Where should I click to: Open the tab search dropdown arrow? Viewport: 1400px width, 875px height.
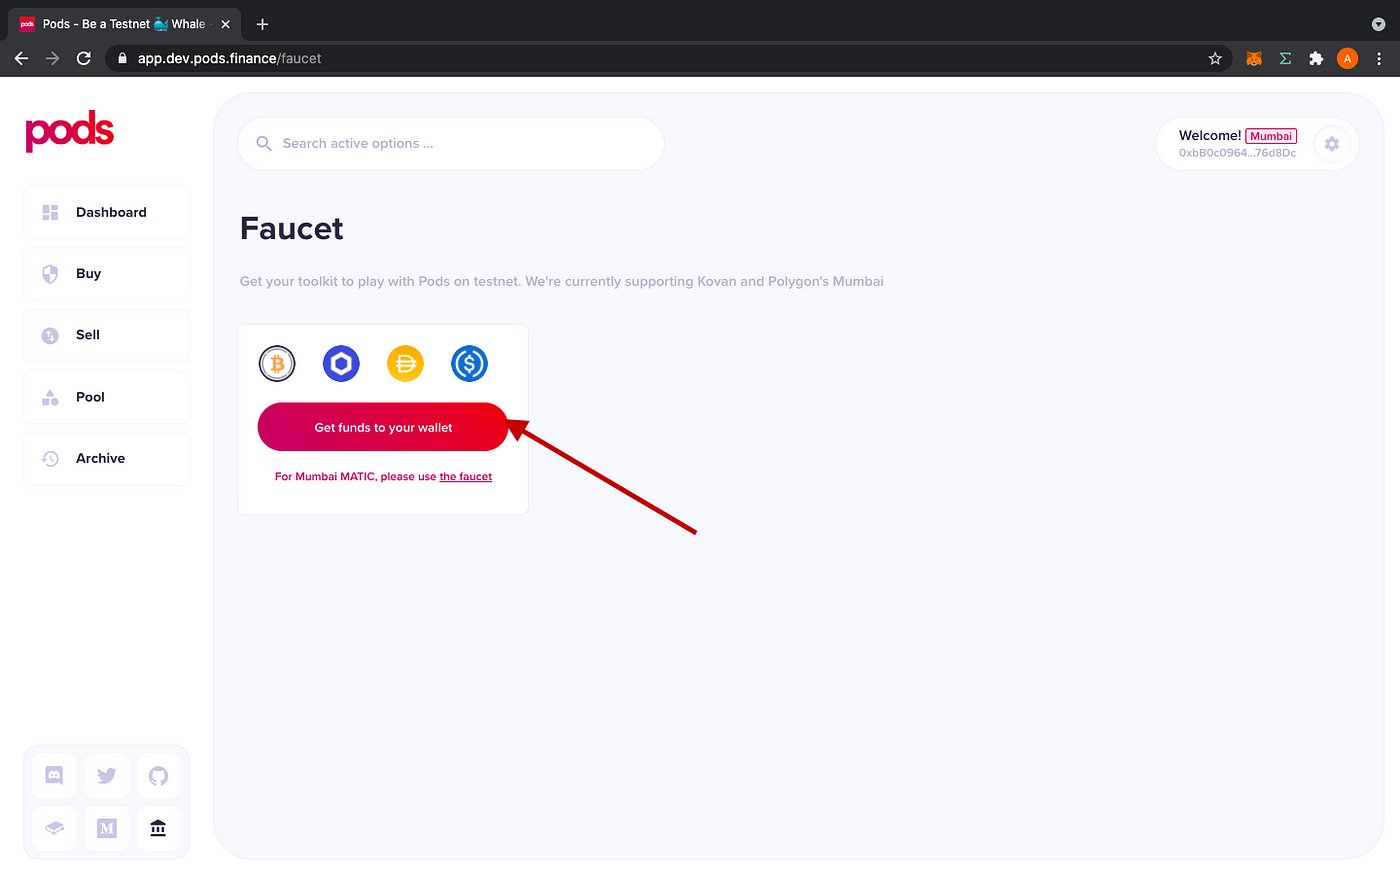pyautogui.click(x=1378, y=24)
